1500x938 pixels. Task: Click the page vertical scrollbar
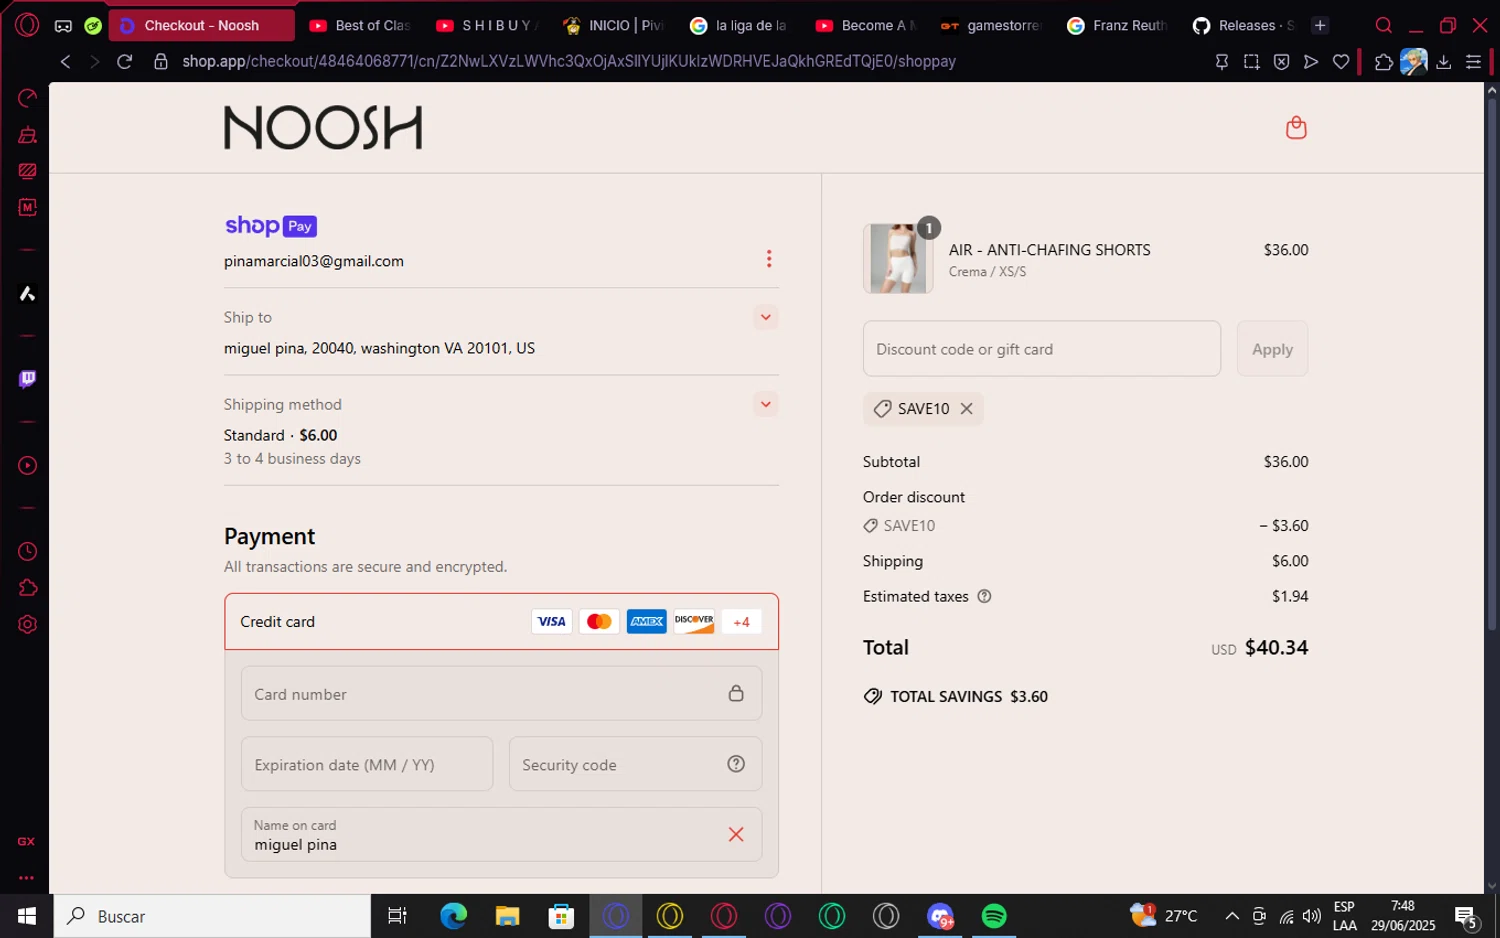click(1492, 366)
